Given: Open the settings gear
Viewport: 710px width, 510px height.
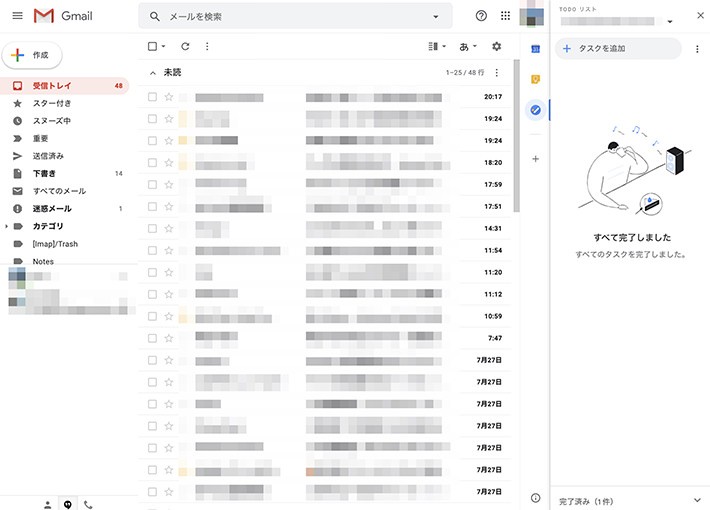Looking at the screenshot, I should click(497, 46).
